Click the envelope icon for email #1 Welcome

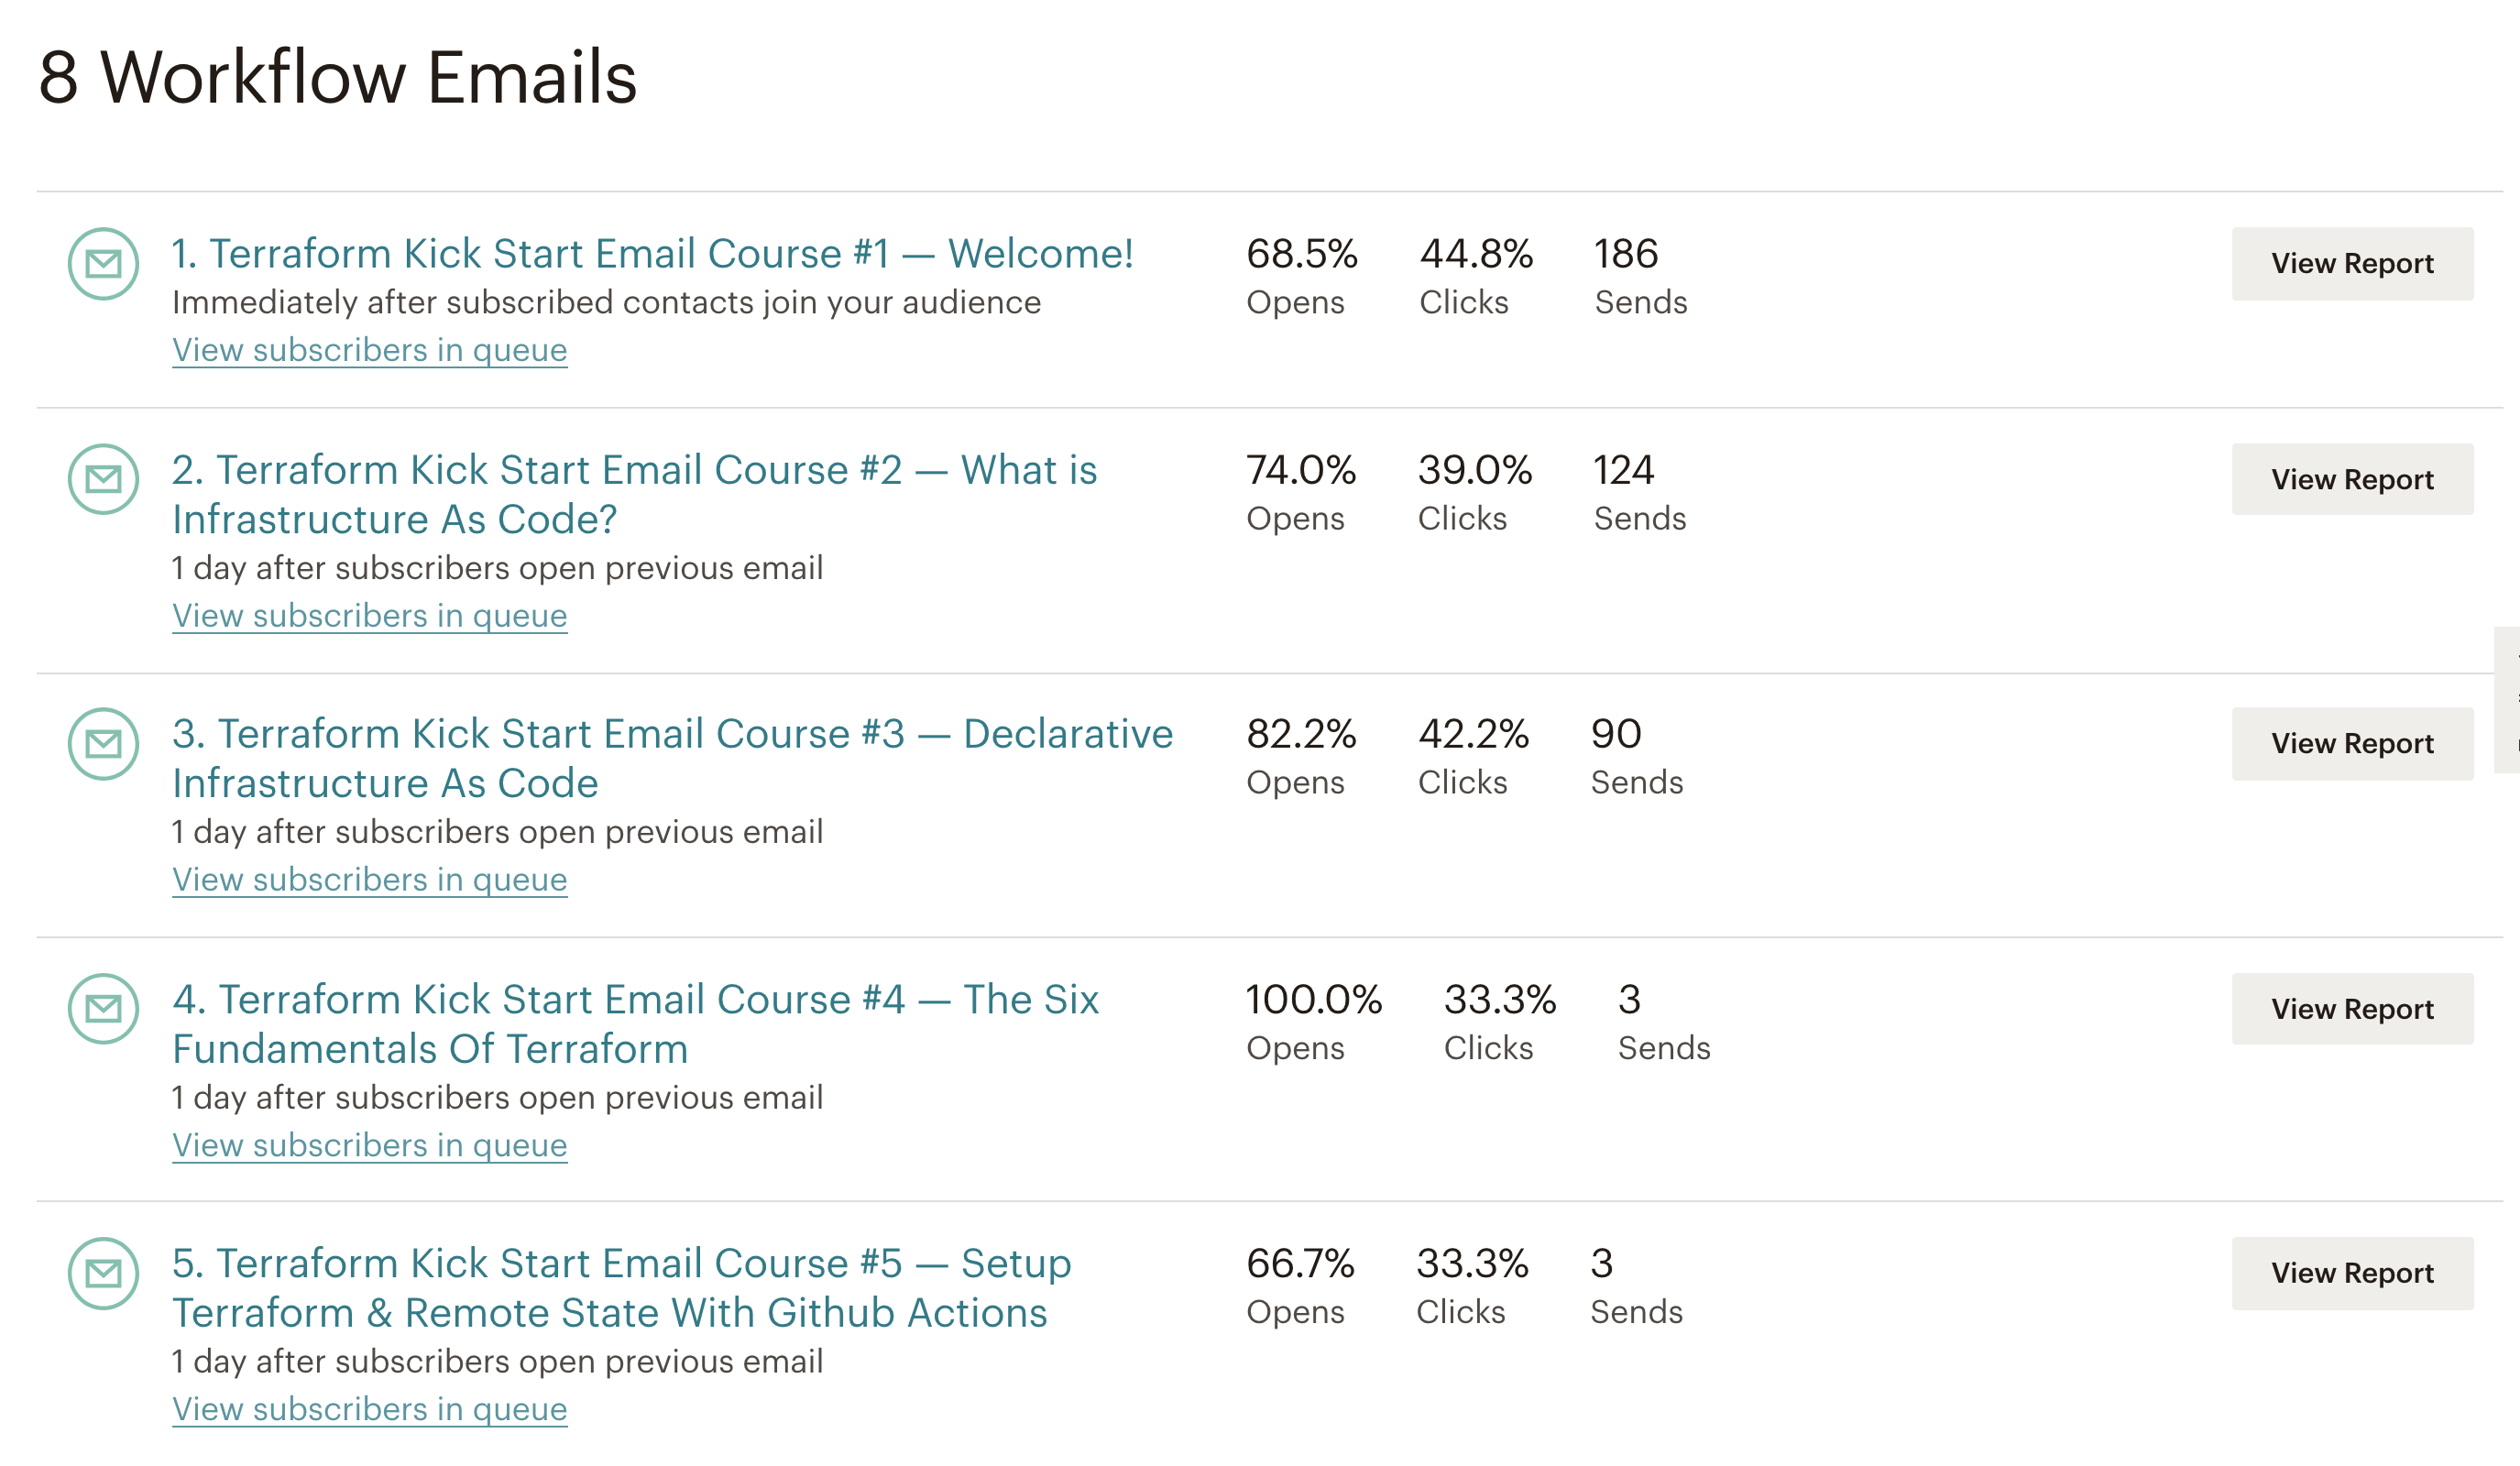click(103, 264)
